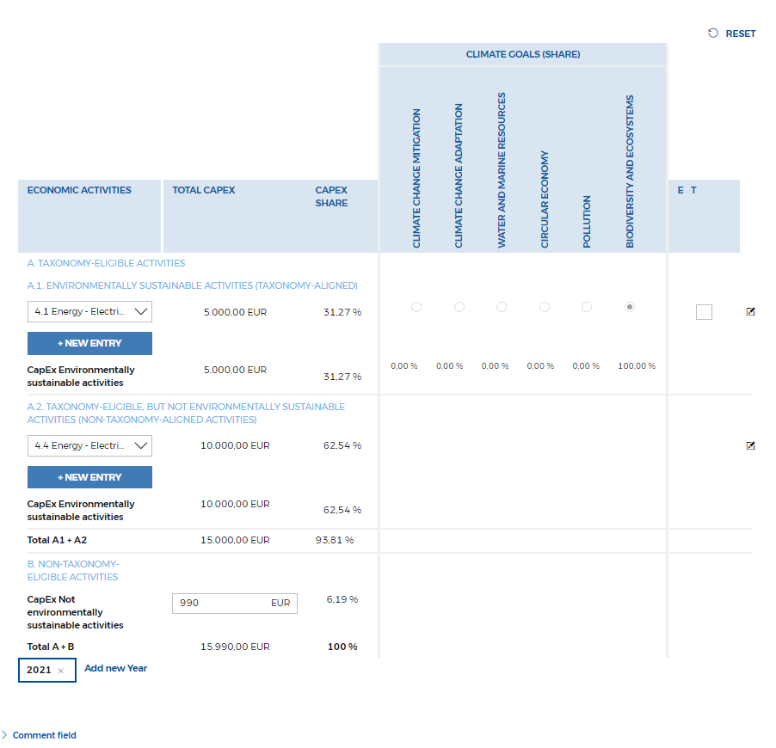Click the RESET link text
Screen dimensions: 776x748
coord(740,34)
